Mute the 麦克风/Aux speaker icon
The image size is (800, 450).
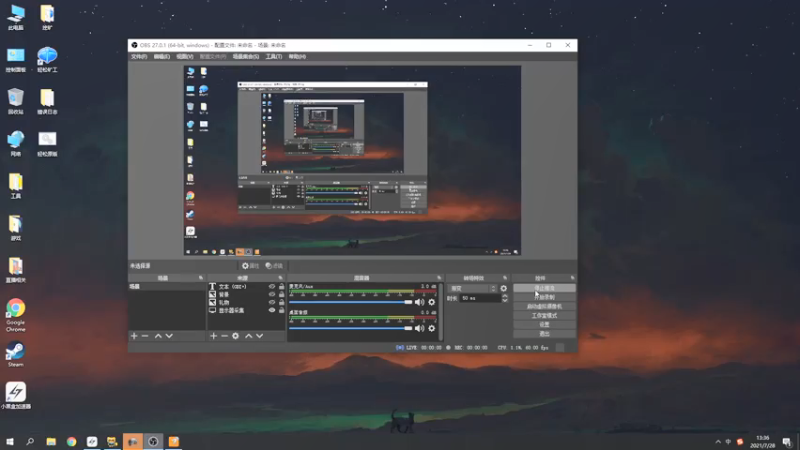(x=419, y=302)
